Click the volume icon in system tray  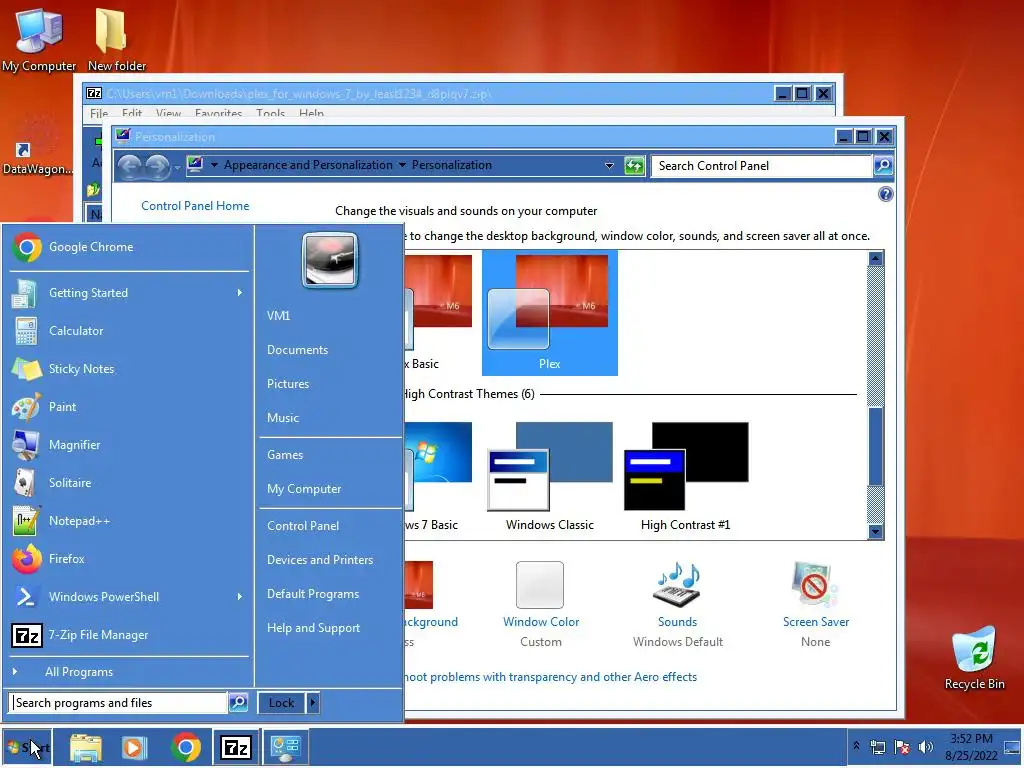925,747
